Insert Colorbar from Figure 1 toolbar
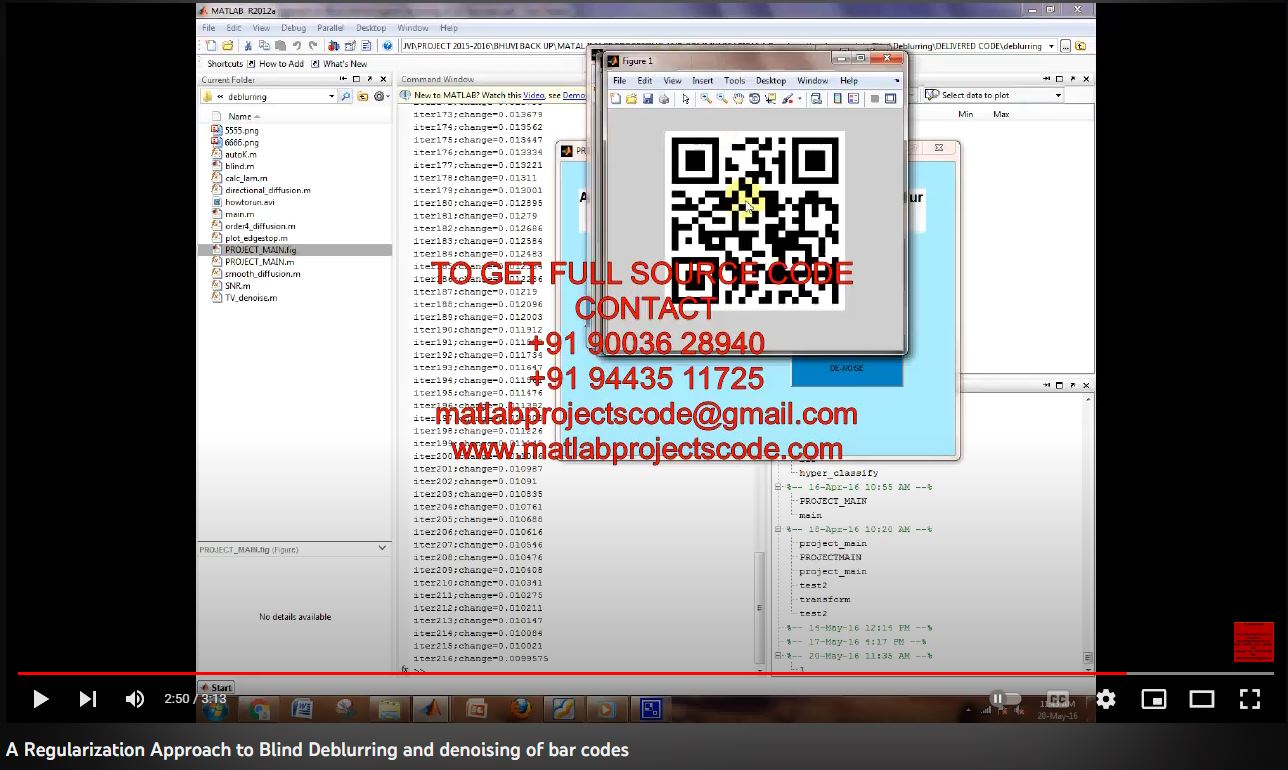 (x=838, y=99)
